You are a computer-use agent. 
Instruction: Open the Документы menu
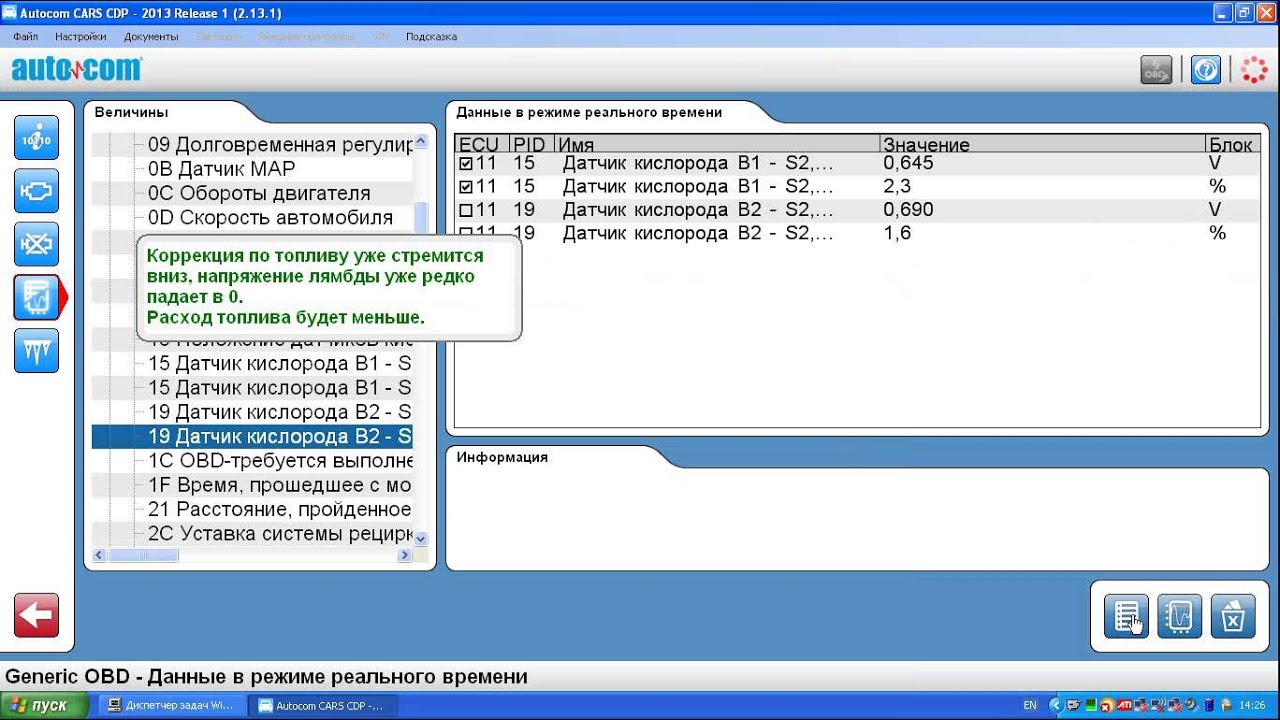pos(151,37)
